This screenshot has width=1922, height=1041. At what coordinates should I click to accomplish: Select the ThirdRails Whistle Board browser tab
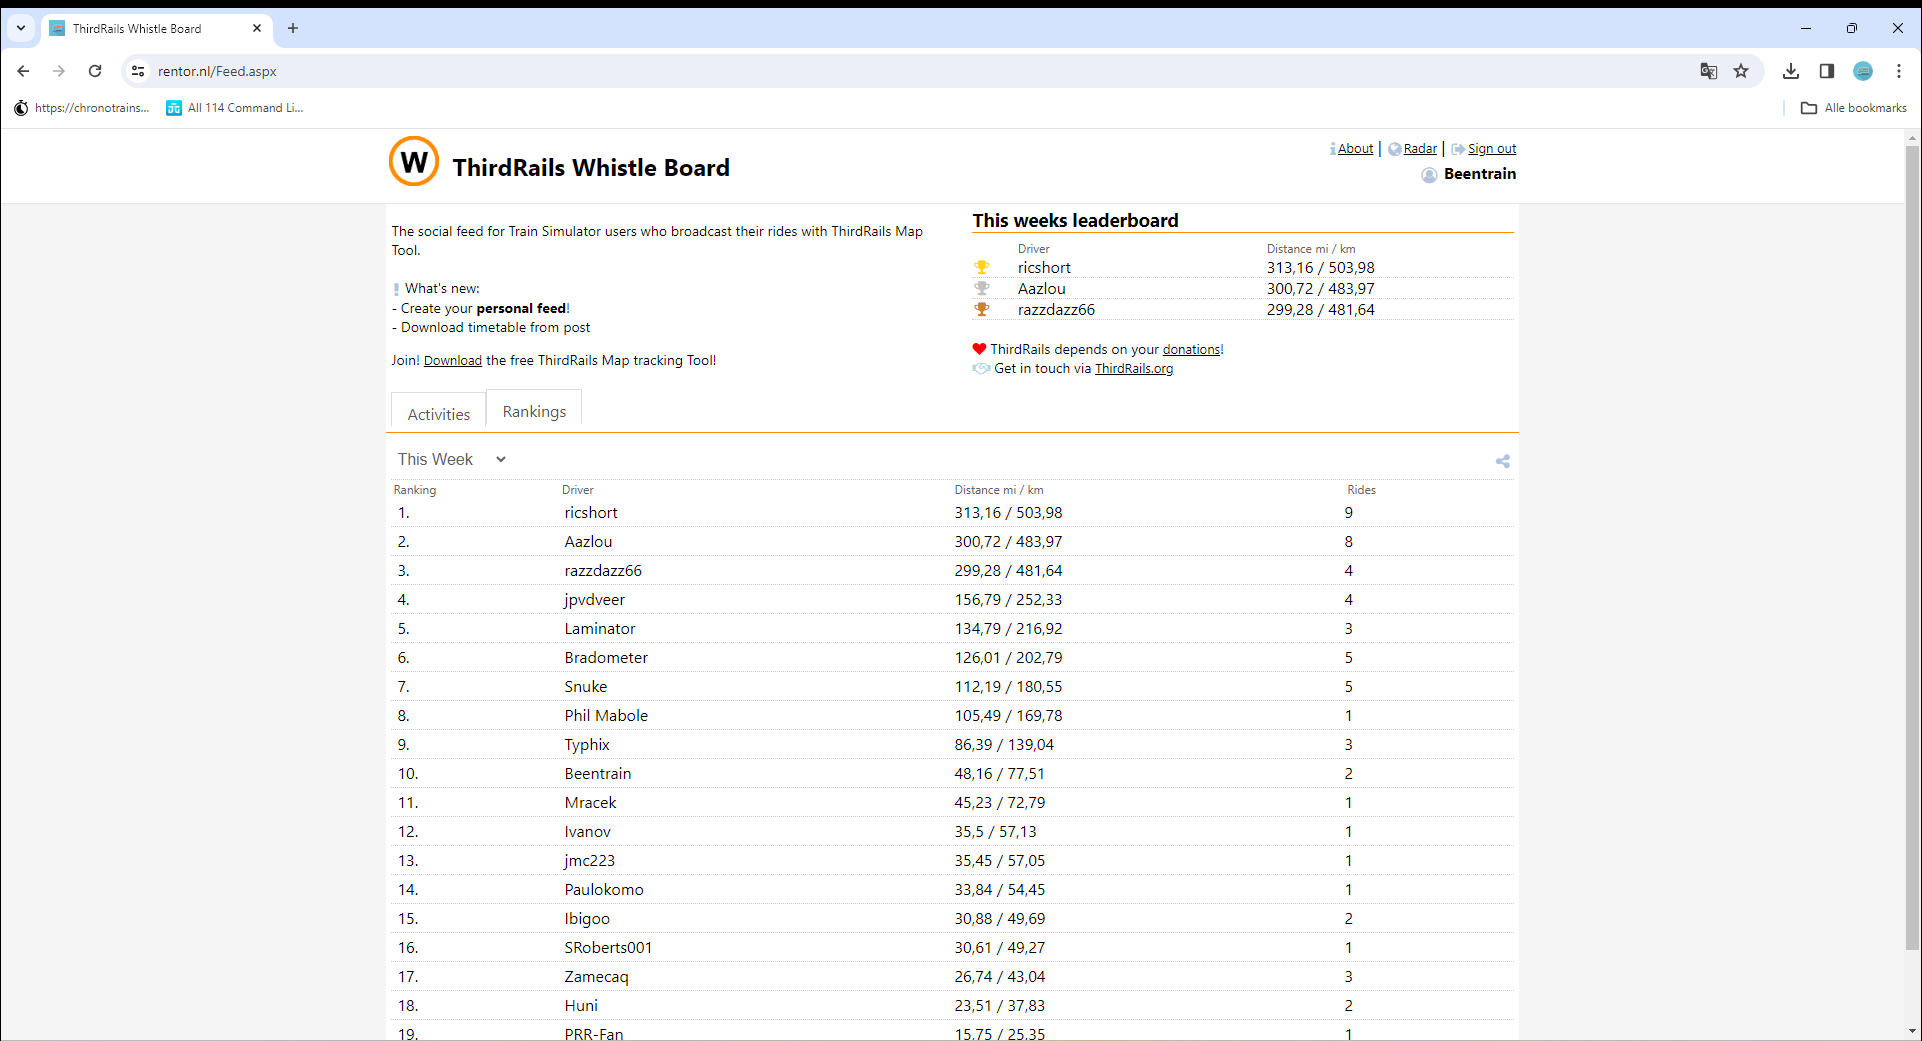point(156,28)
